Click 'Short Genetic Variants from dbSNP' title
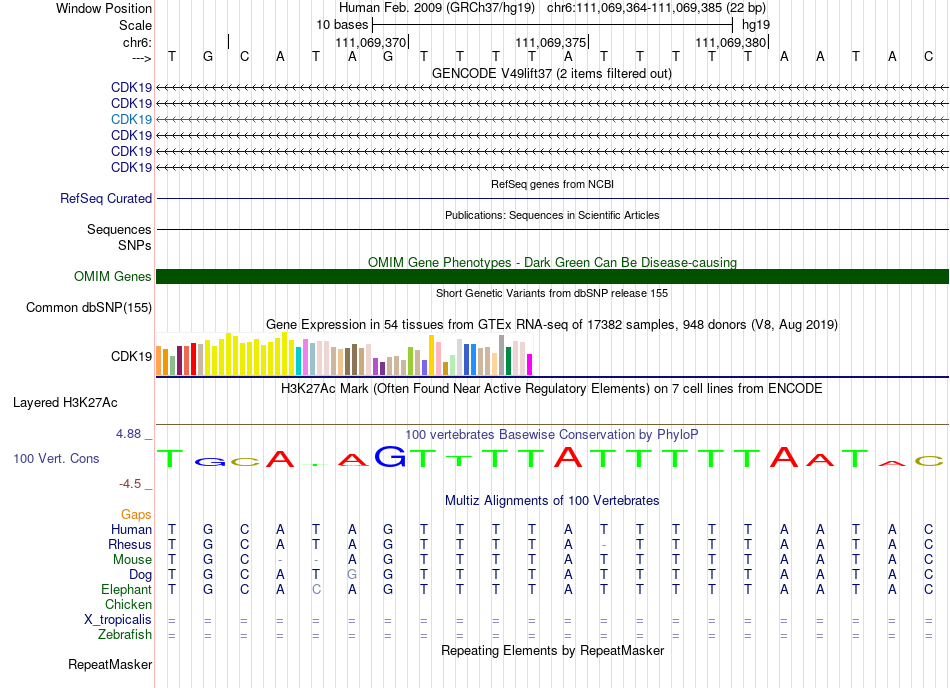Screen dimensions: 950x688 coord(552,293)
